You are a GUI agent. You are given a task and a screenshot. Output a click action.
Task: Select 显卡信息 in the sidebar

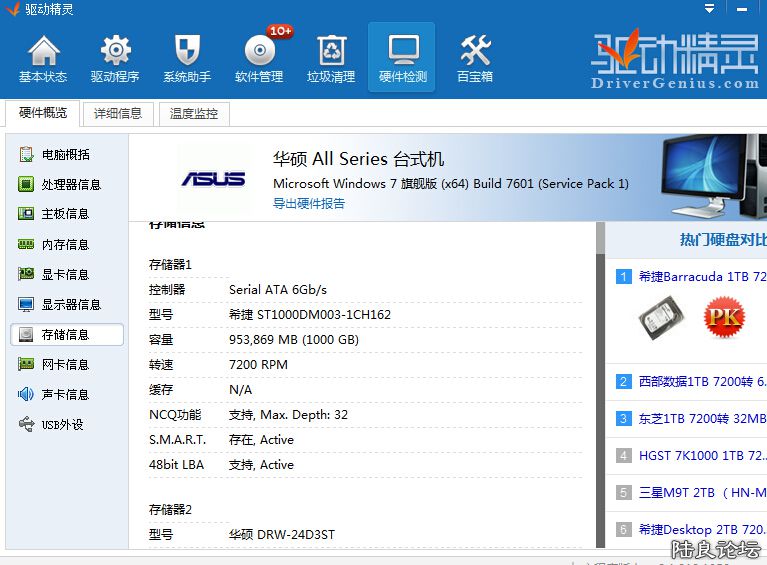[x=64, y=274]
